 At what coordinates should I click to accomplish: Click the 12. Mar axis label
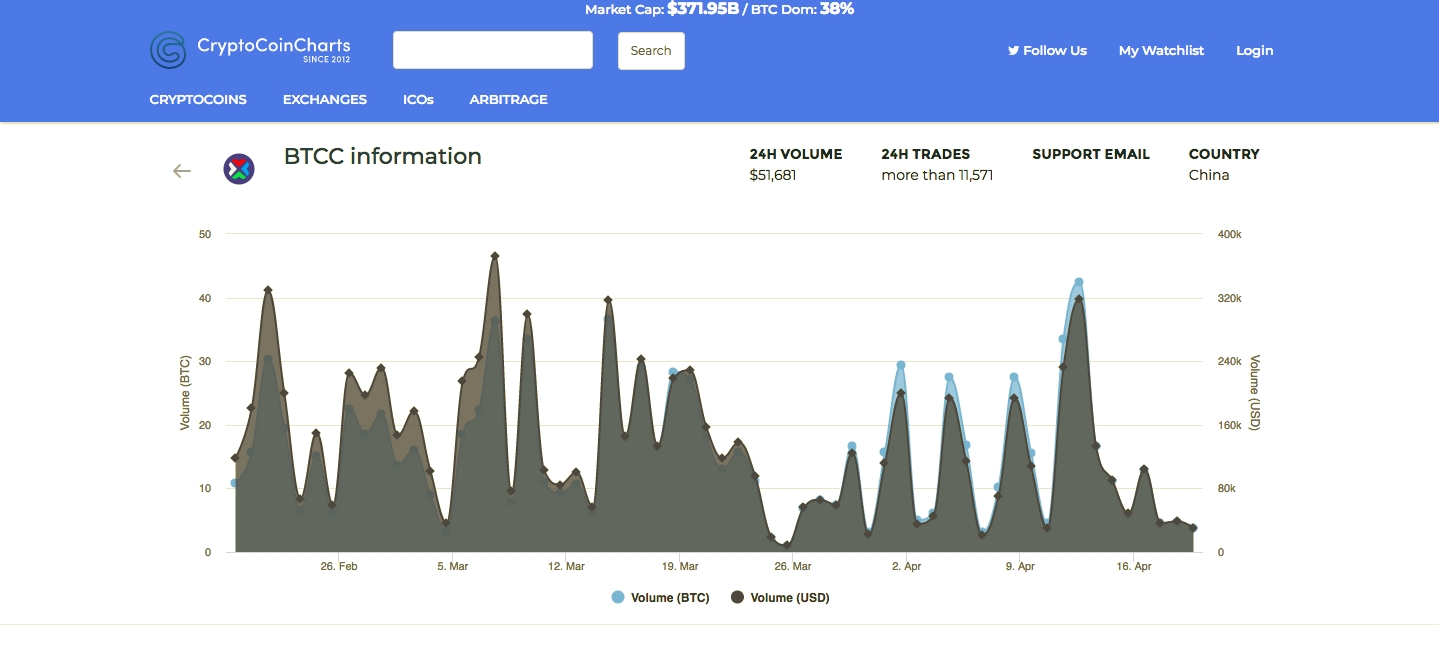coord(566,566)
